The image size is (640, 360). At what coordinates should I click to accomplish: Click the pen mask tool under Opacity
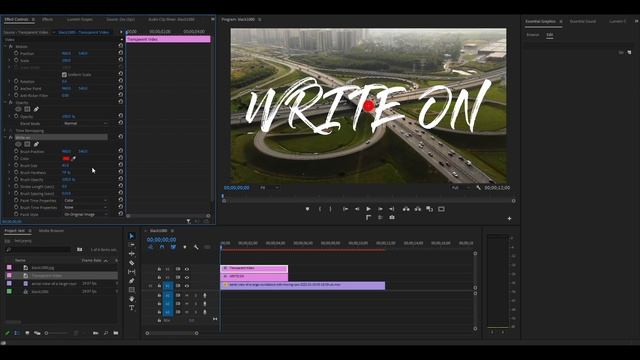click(36, 109)
